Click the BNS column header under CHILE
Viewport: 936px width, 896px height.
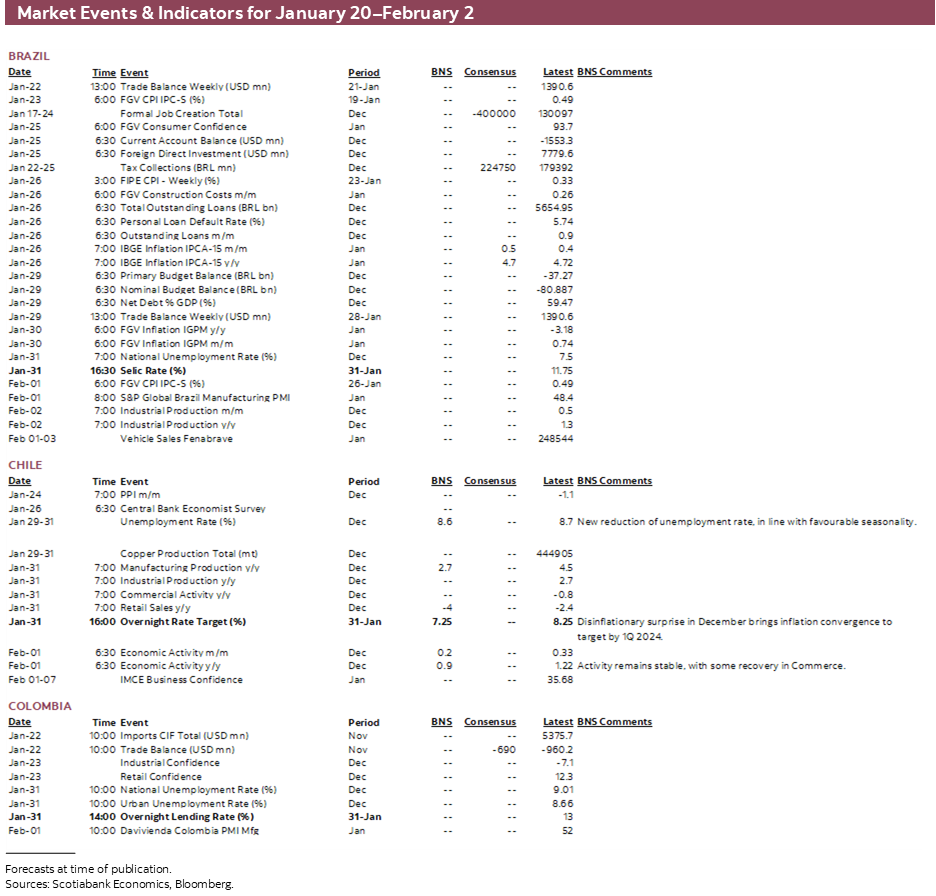click(x=441, y=480)
